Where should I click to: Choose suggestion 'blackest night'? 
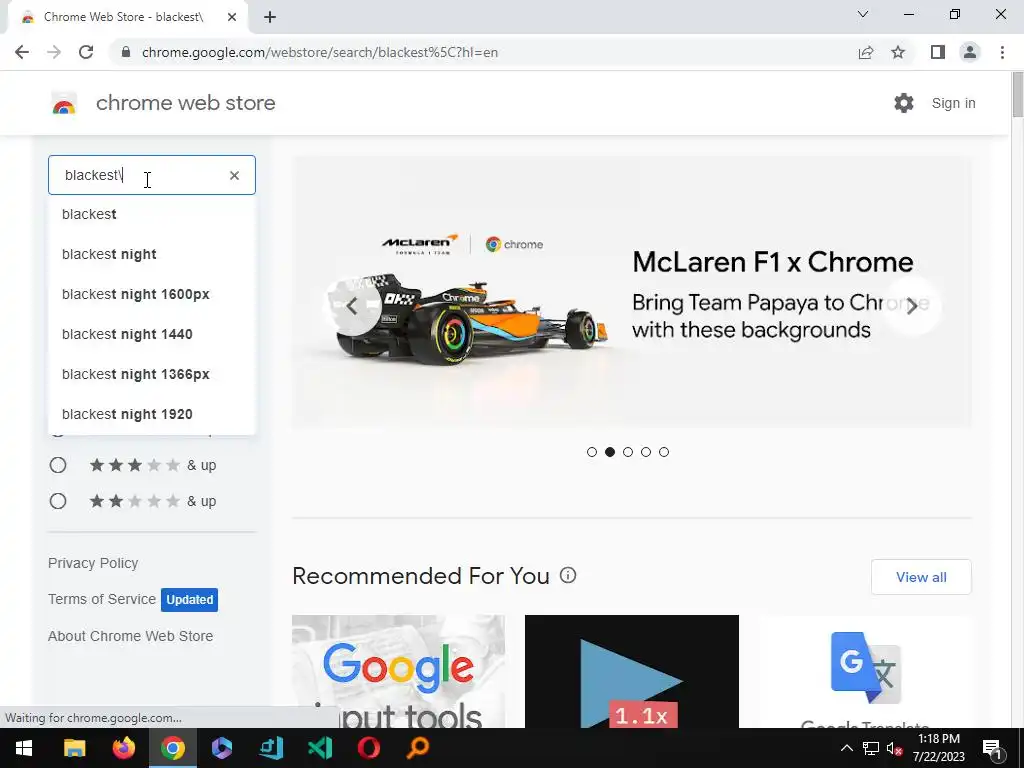(x=152, y=254)
